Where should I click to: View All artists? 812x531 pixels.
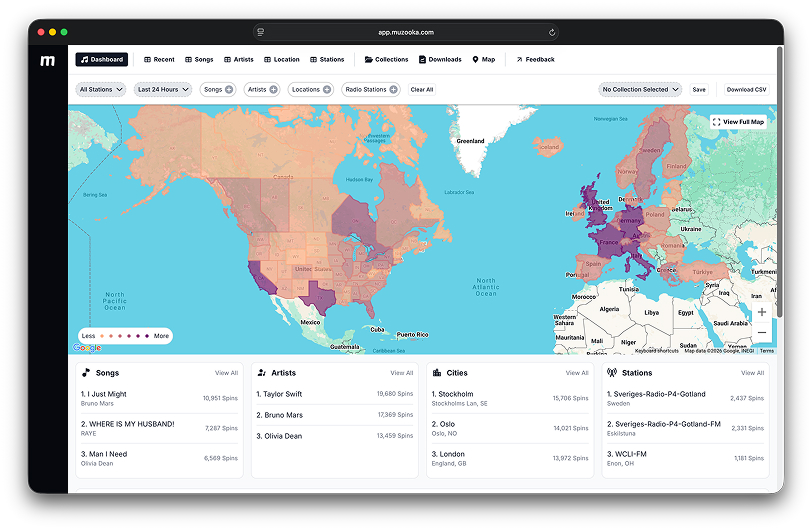click(402, 373)
